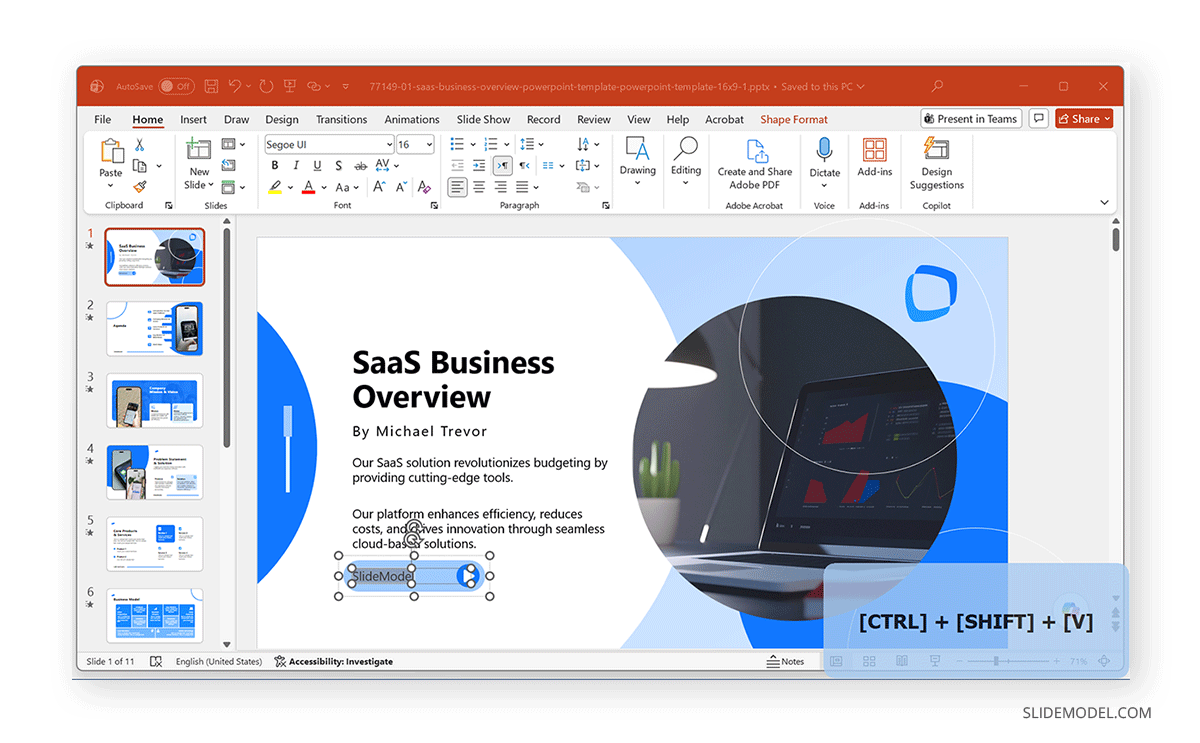This screenshot has width=1200, height=743.
Task: Click the Share button
Action: pyautogui.click(x=1083, y=119)
